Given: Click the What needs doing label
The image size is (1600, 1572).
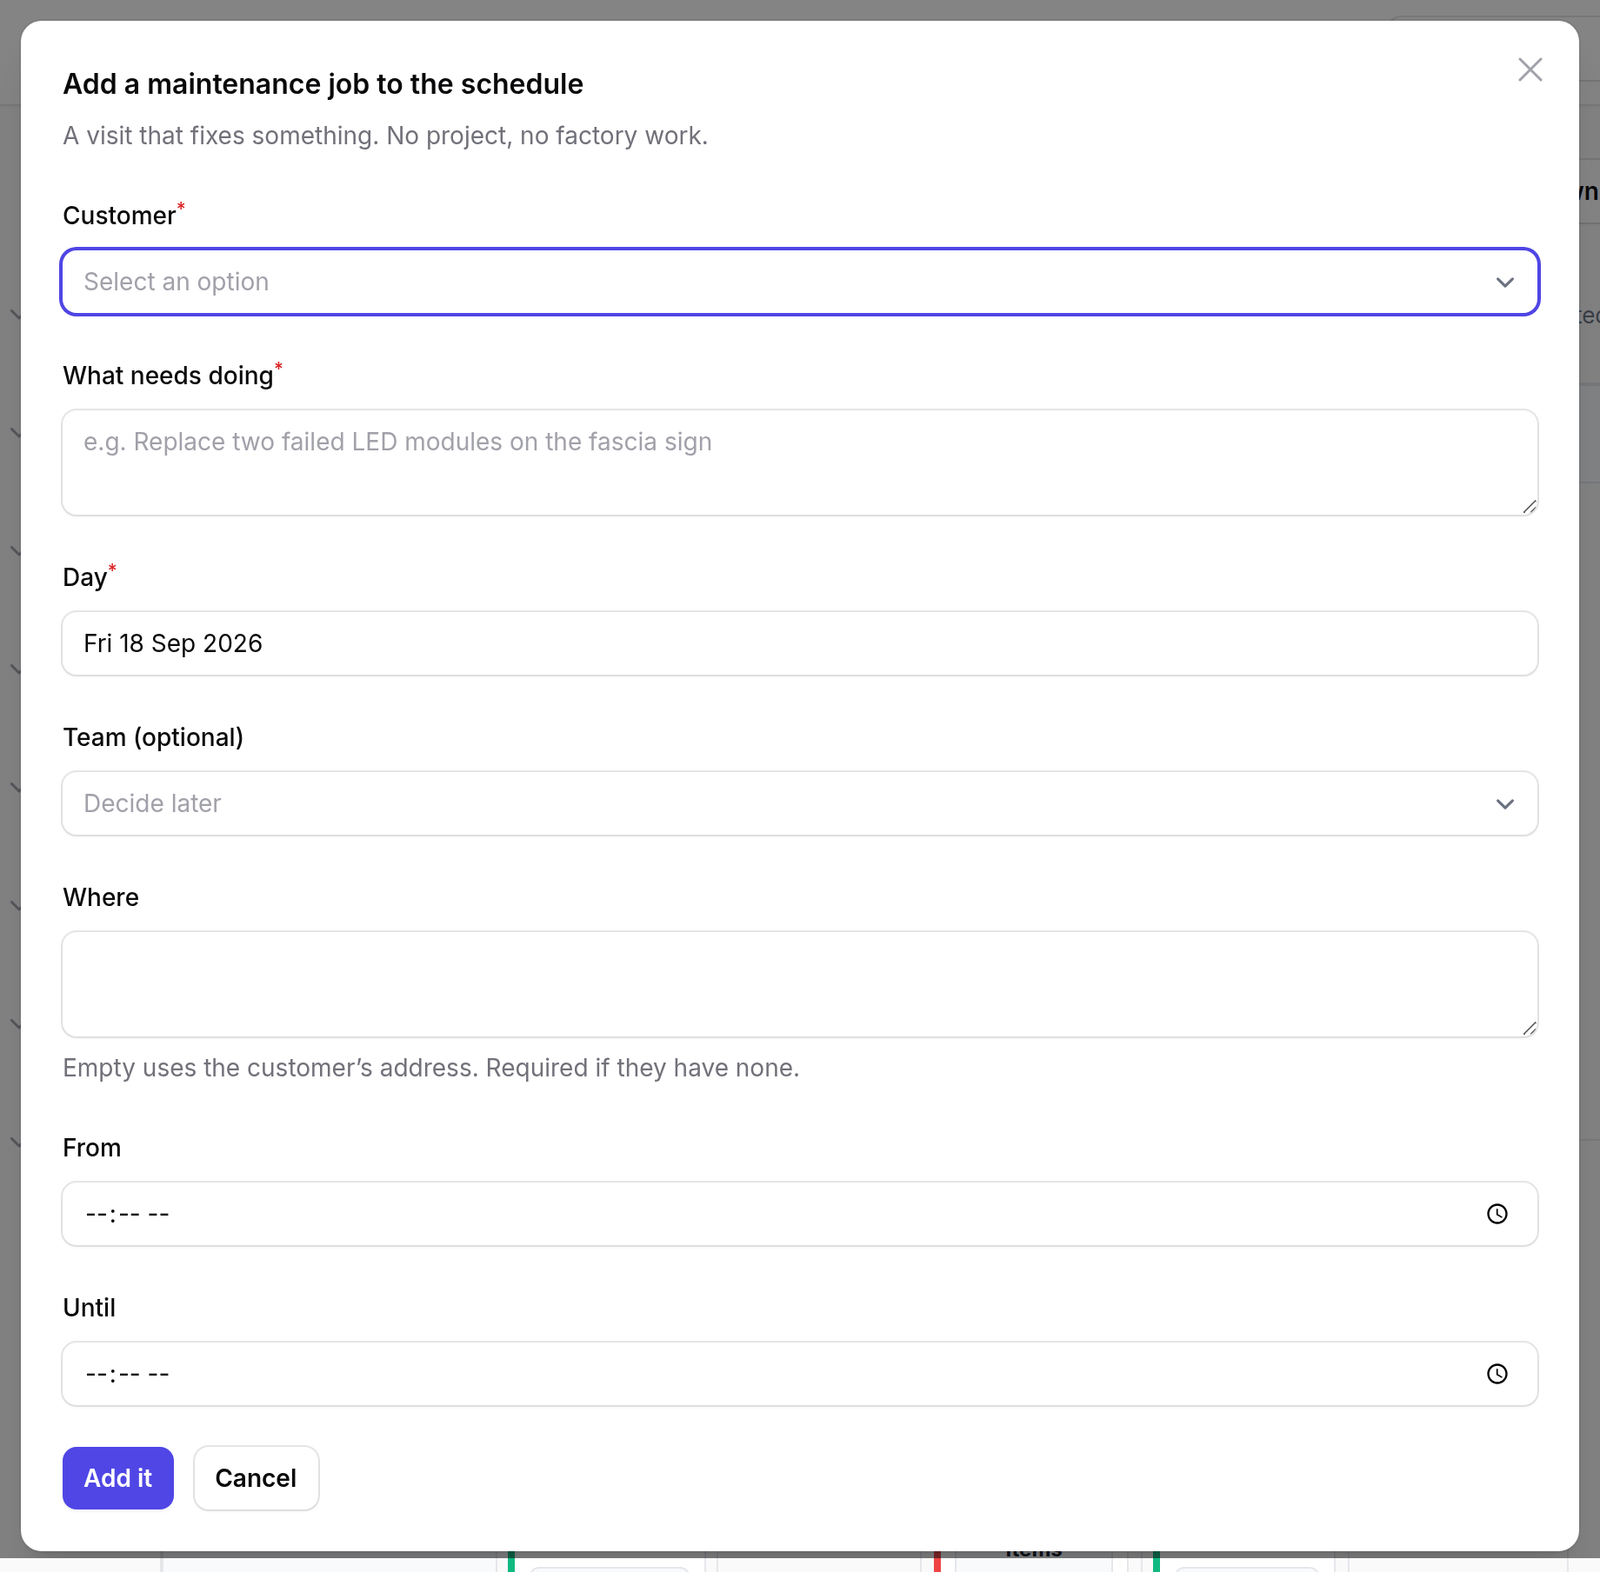Looking at the screenshot, I should click(168, 376).
